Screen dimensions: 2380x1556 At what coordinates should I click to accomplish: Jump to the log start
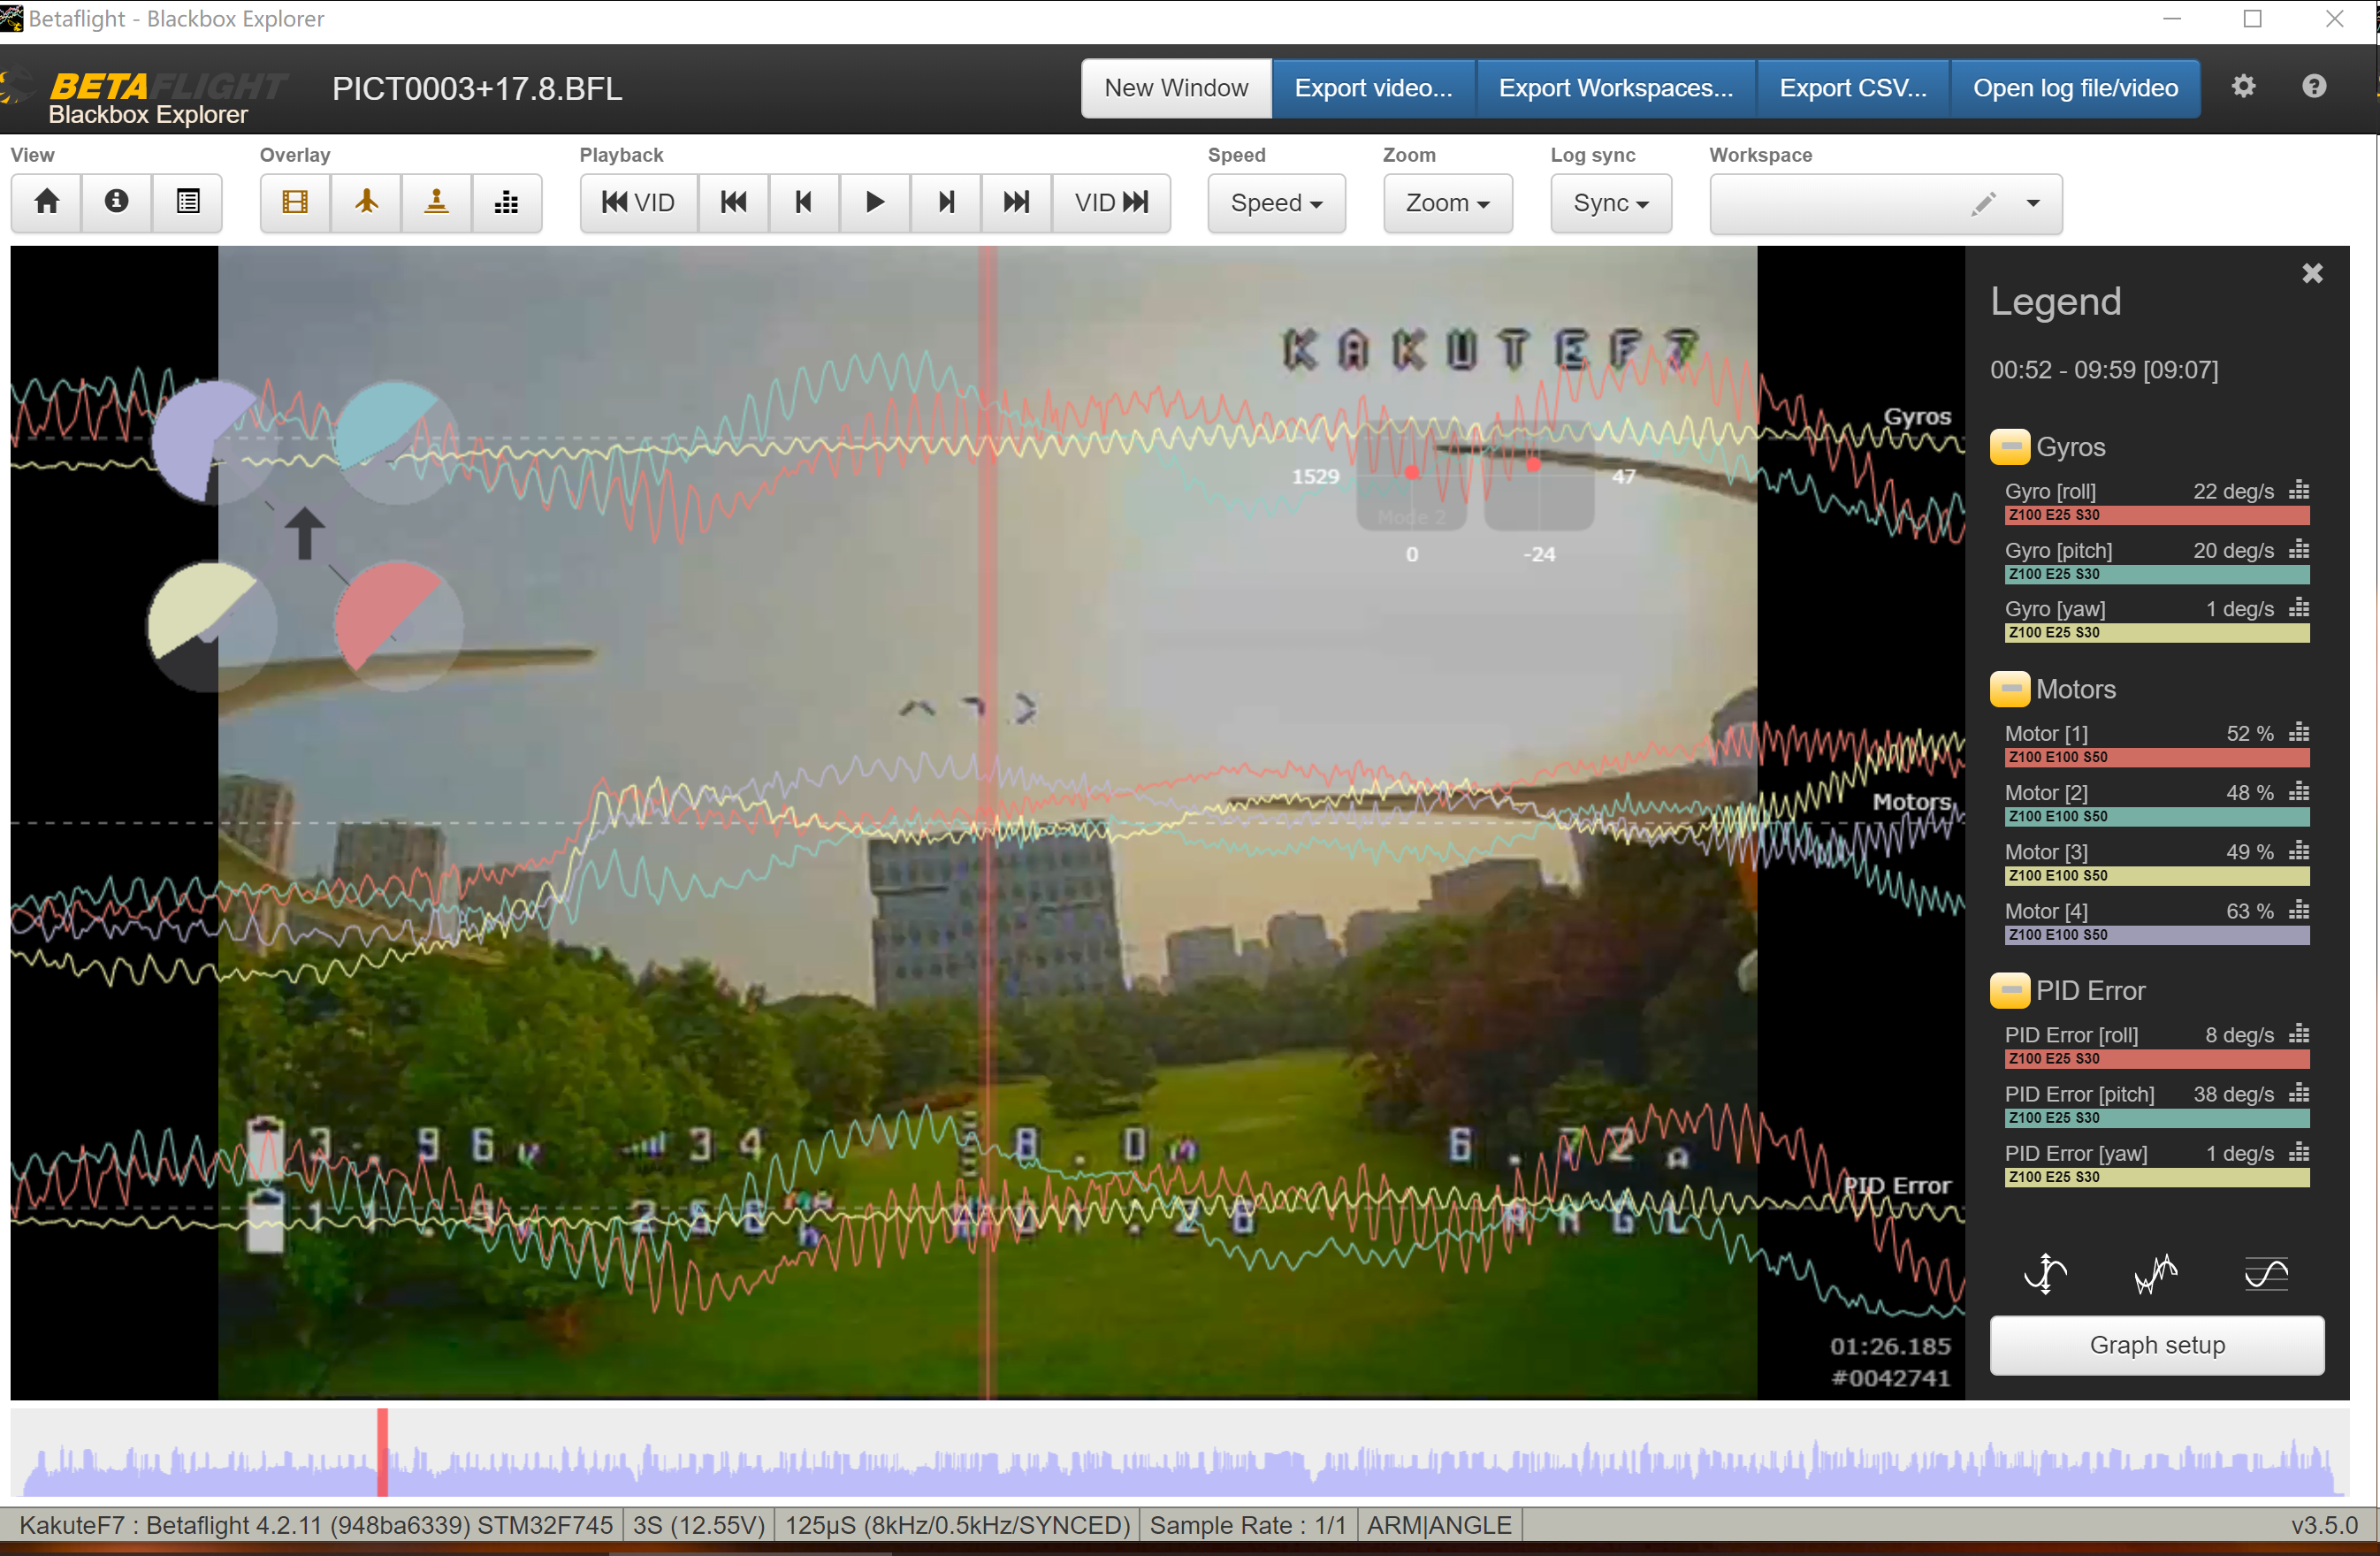tap(734, 203)
